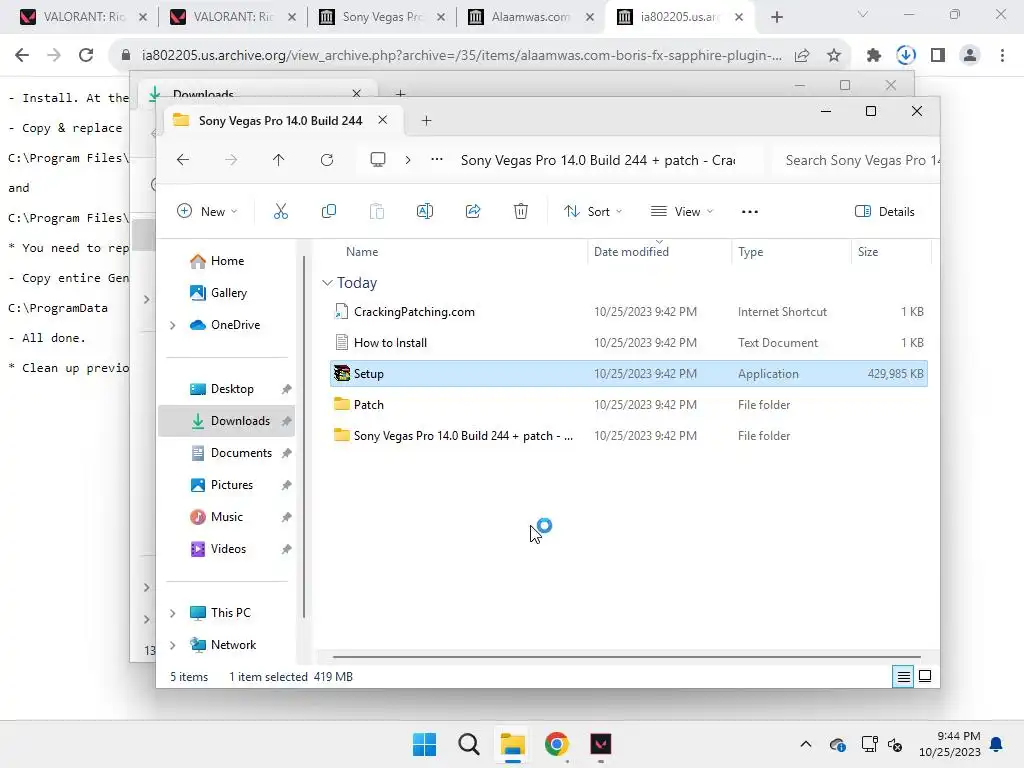Screen dimensions: 1024x768
Task: Open a new Chrome tab
Action: click(776, 18)
